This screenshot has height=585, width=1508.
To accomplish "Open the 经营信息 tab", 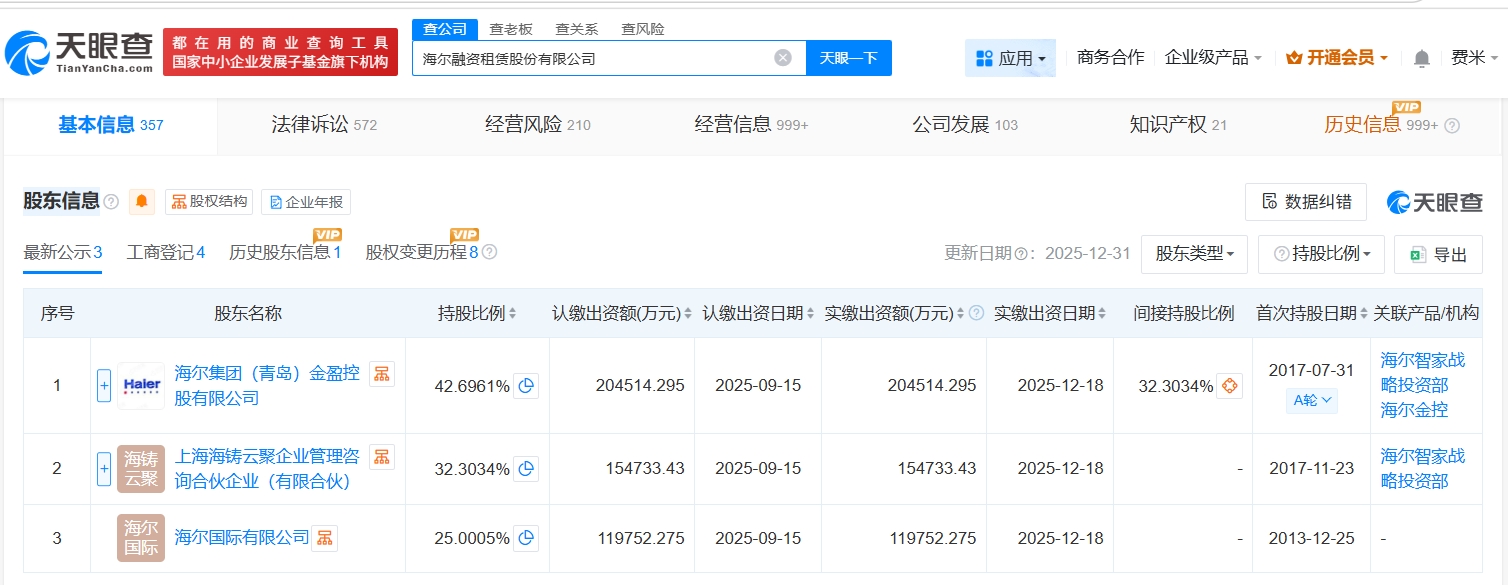I will [x=751, y=125].
